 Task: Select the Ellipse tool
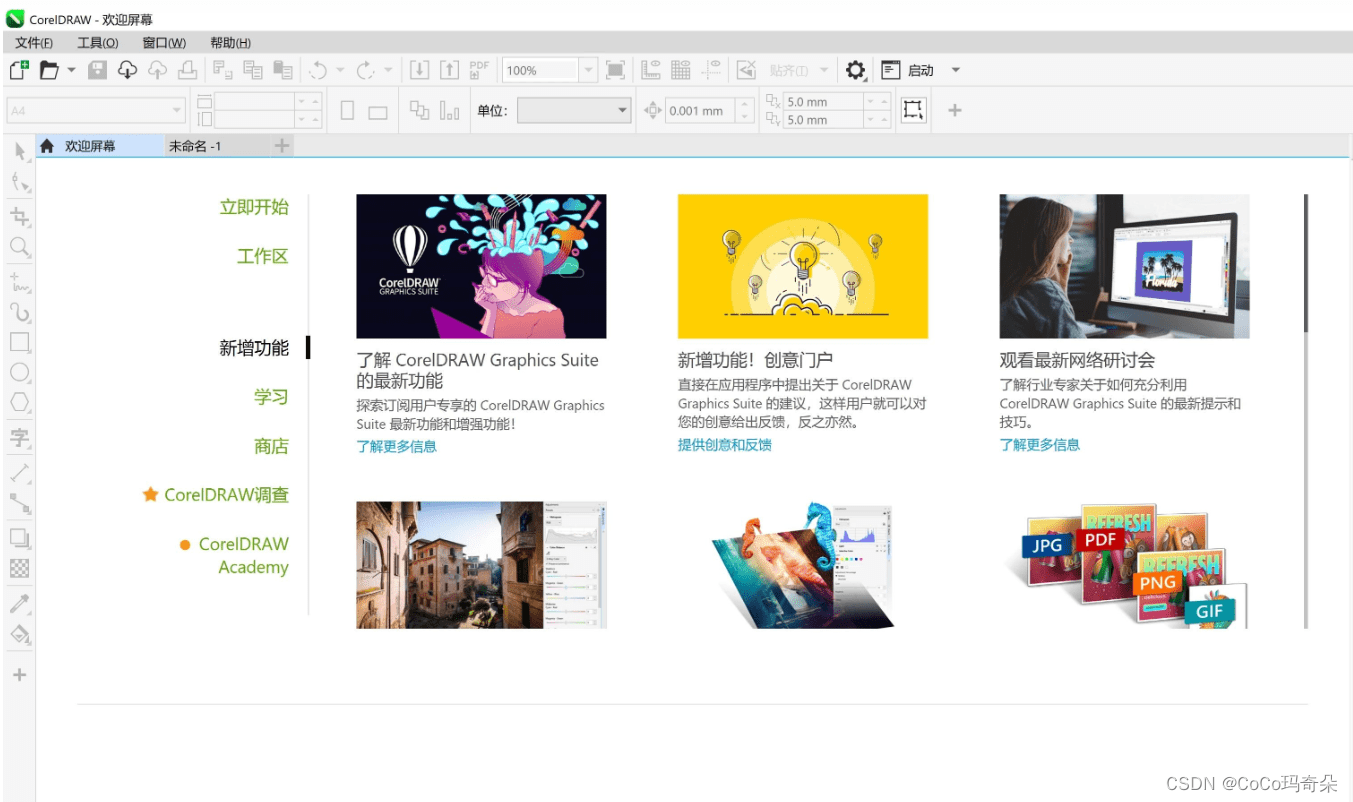[x=19, y=372]
